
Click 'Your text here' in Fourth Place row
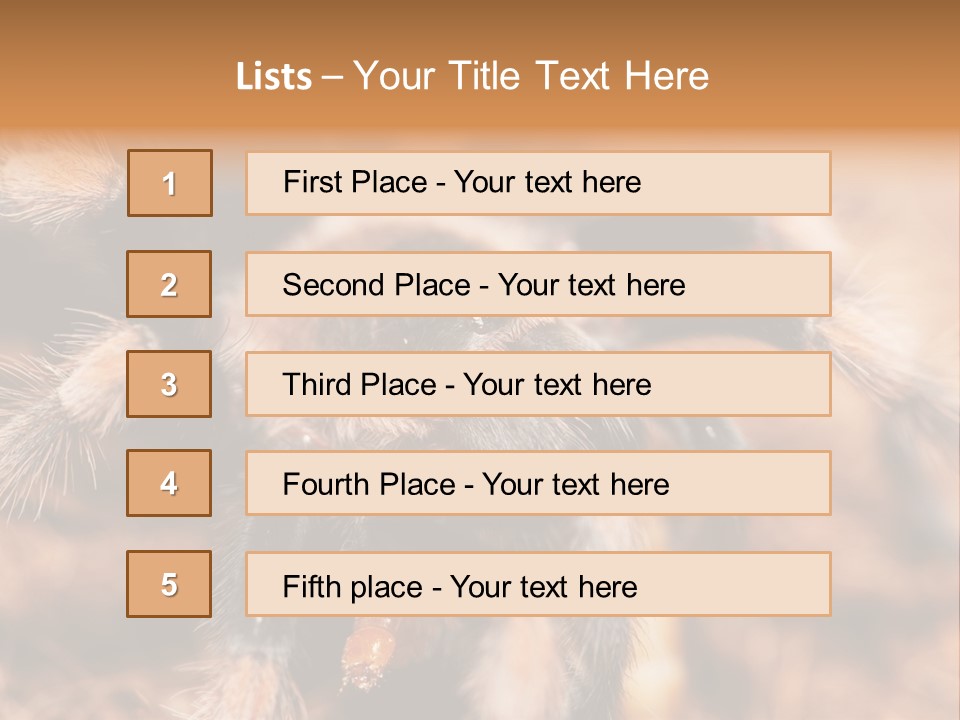tap(575, 485)
